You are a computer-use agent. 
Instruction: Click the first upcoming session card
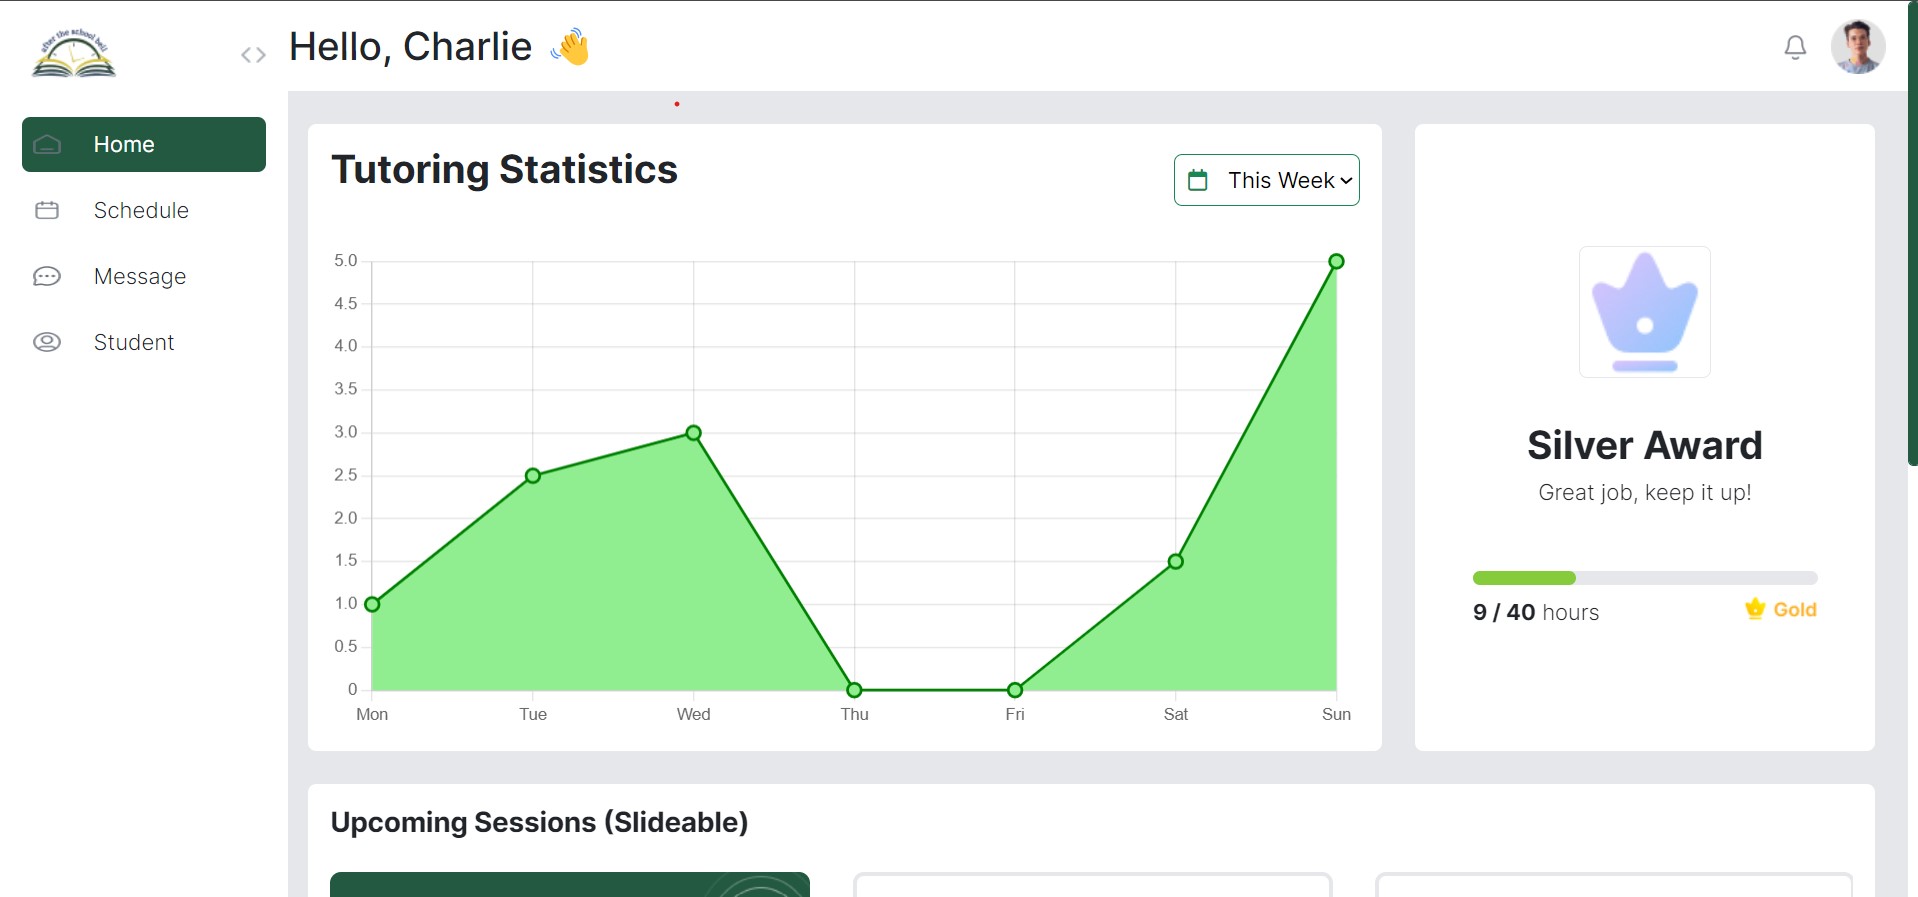[569, 884]
